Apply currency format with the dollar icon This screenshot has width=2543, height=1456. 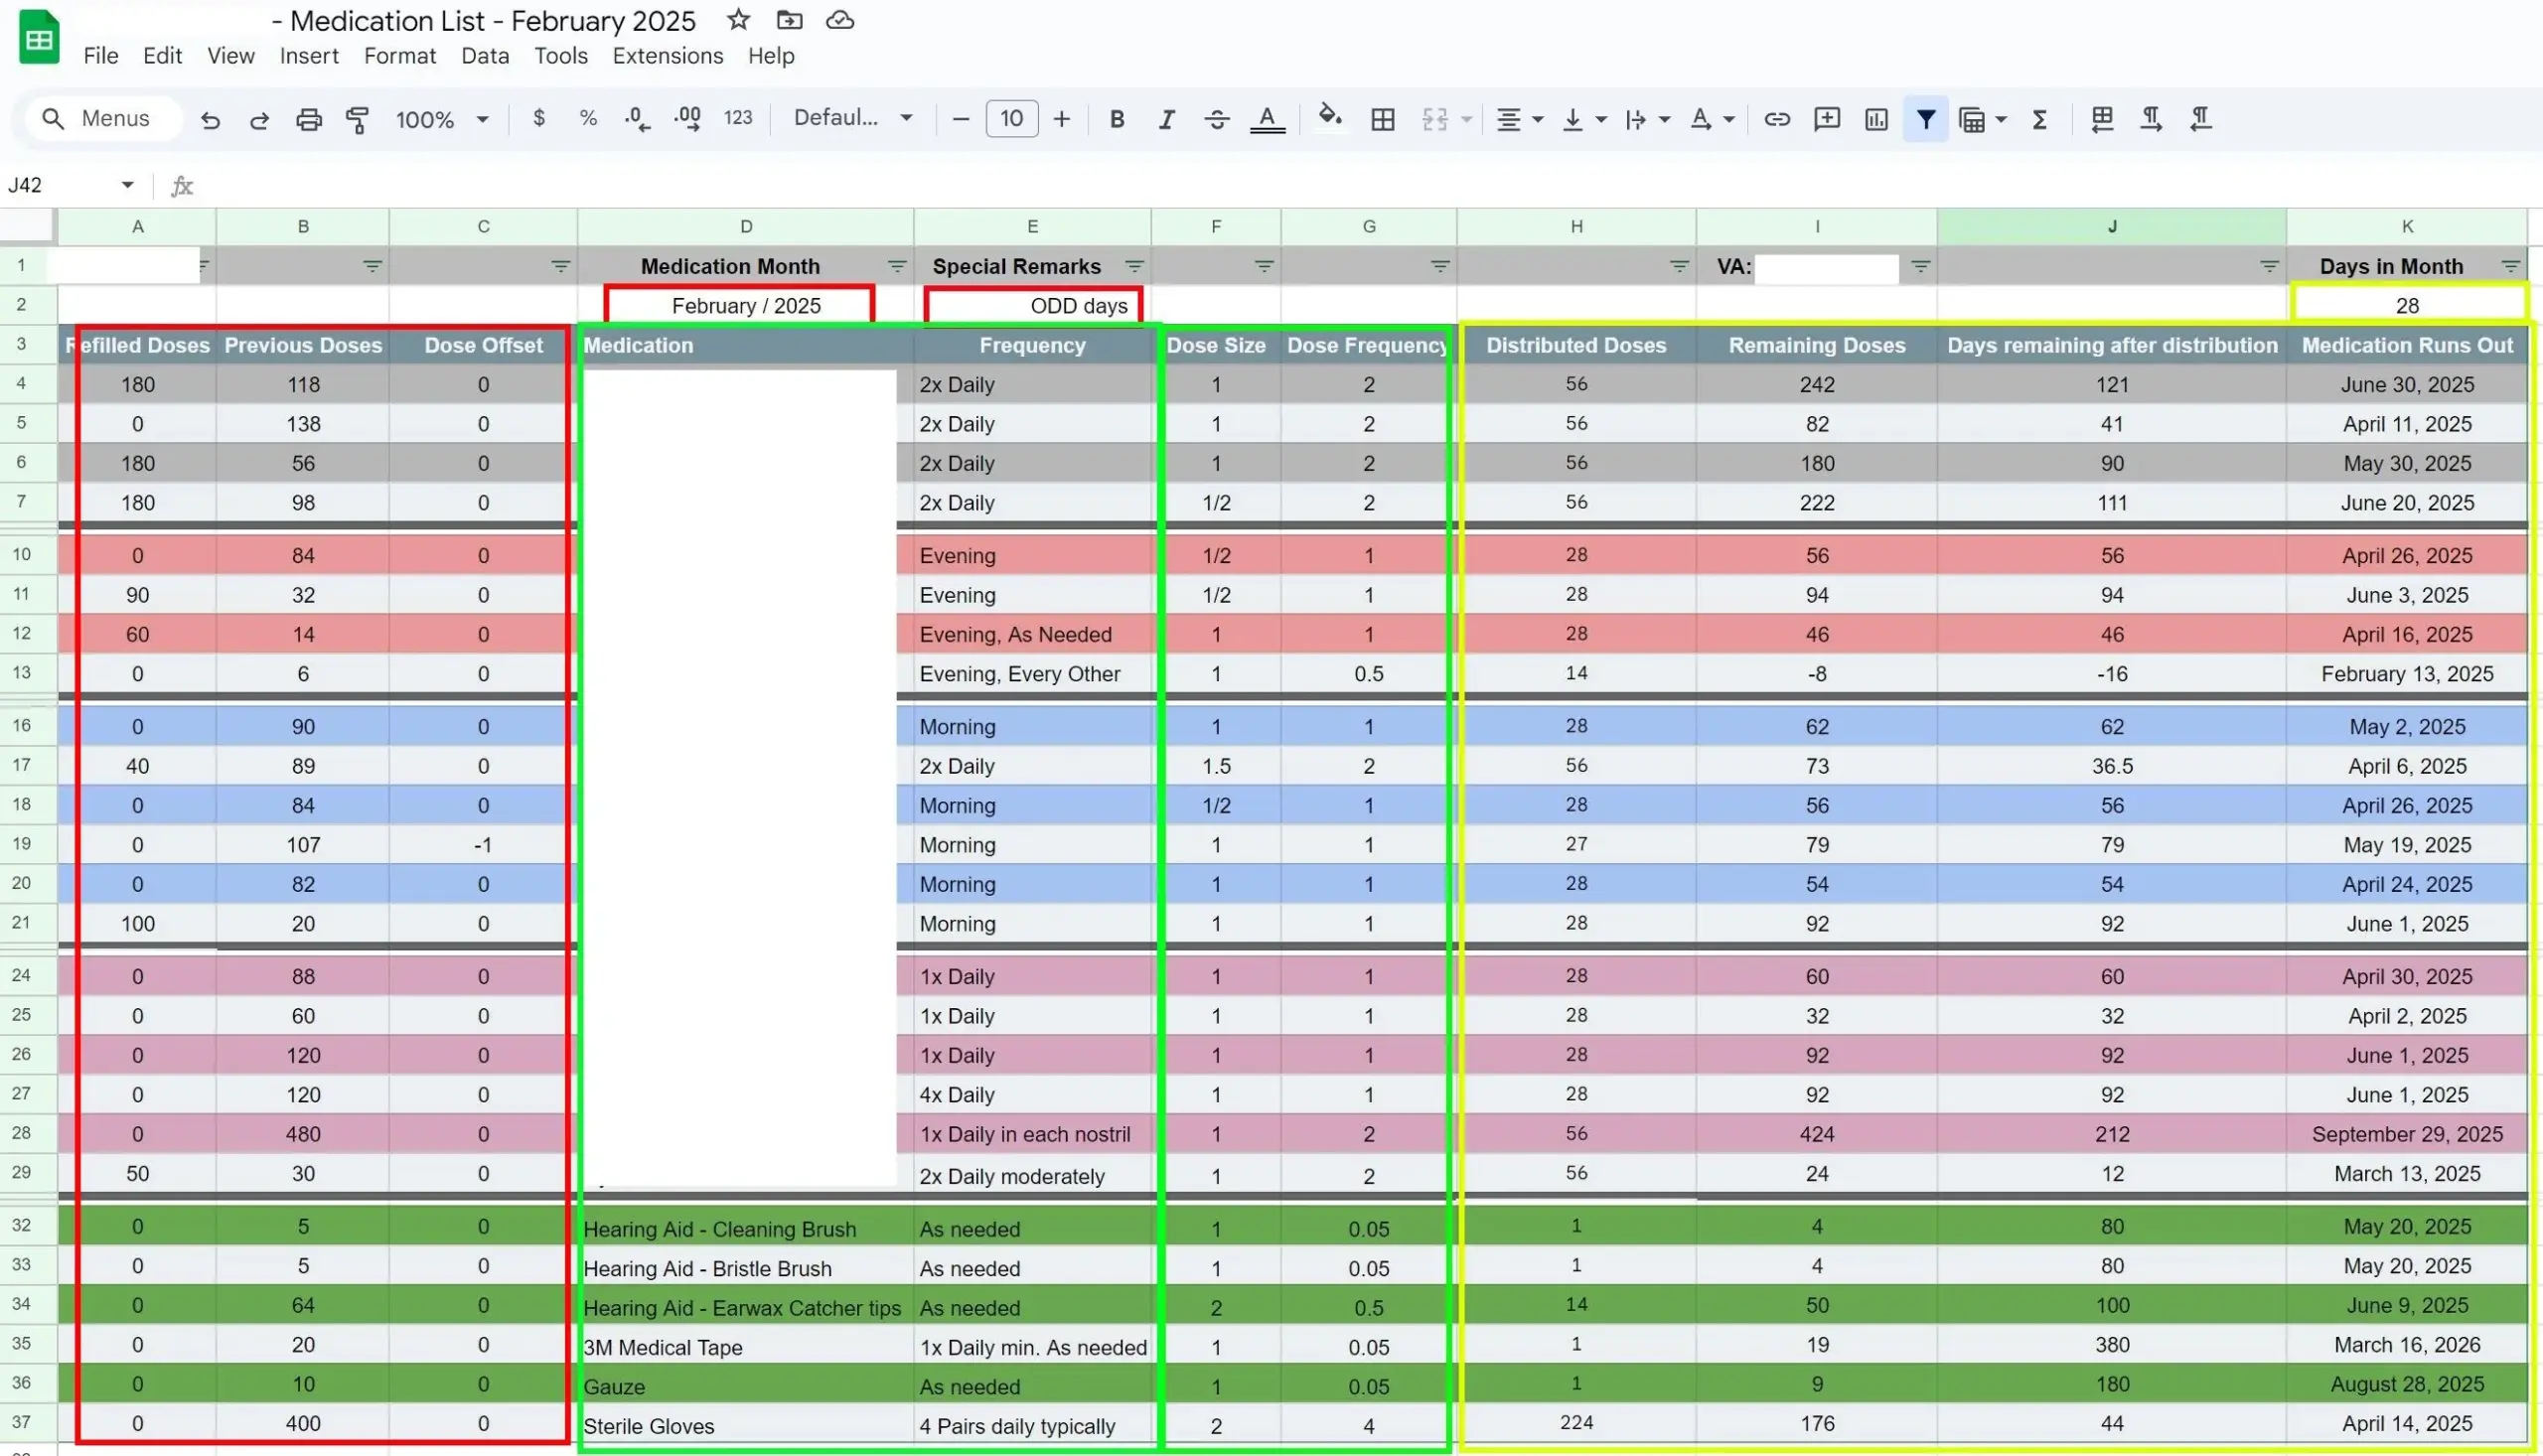[538, 118]
